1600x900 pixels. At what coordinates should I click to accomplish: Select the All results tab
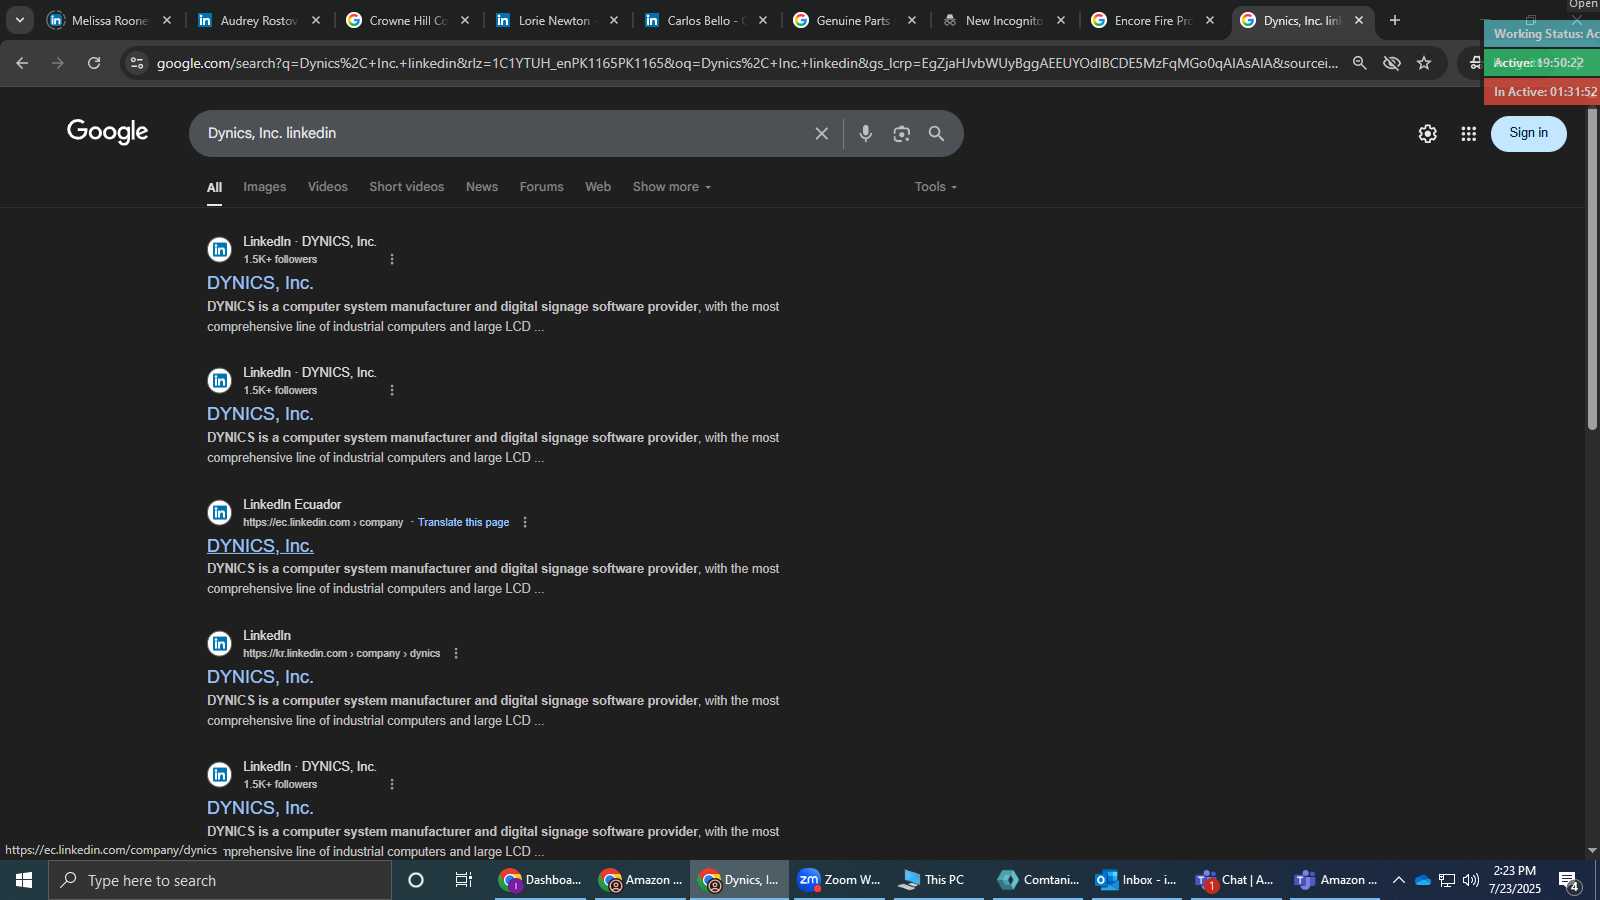pyautogui.click(x=214, y=187)
